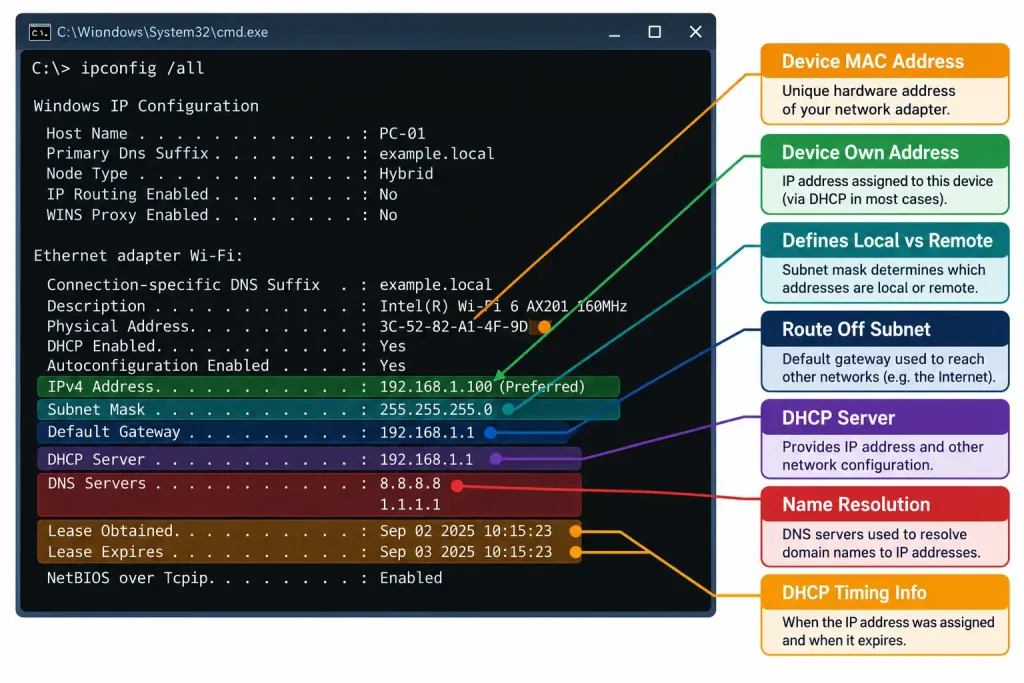Image resolution: width=1024 pixels, height=683 pixels.
Task: Click the WINS Proxy Enabled row
Action: tap(221, 215)
